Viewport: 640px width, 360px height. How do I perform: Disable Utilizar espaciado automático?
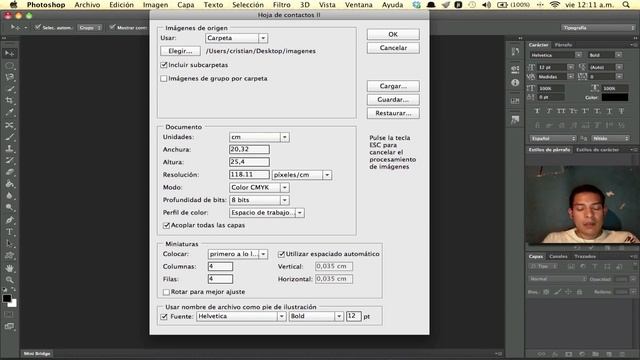pos(281,254)
